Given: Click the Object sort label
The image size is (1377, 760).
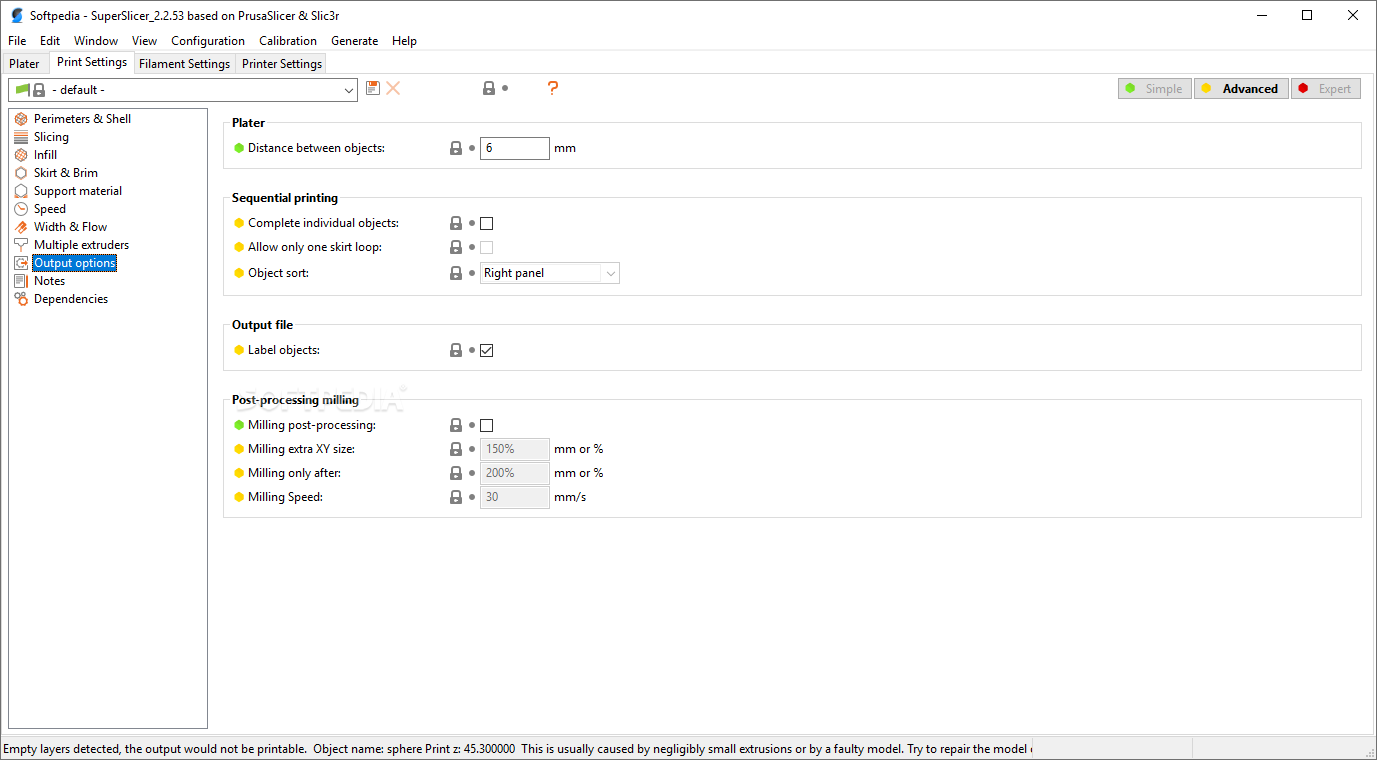Looking at the screenshot, I should (278, 273).
